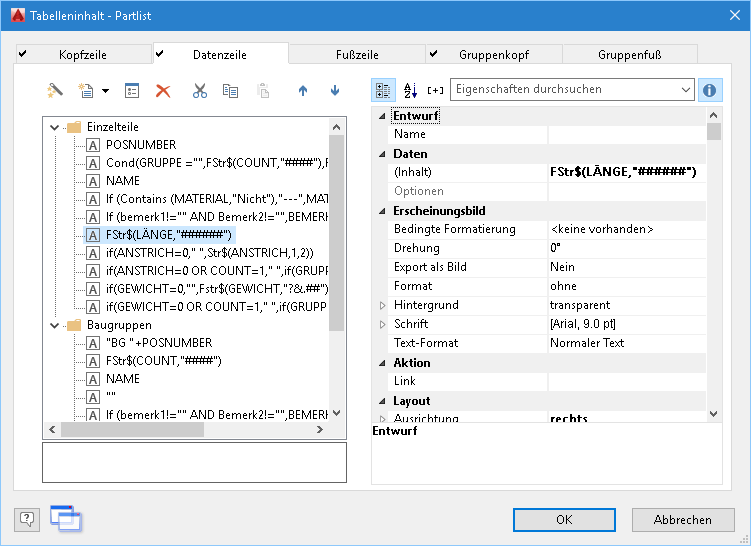Click the Abbrechen button
This screenshot has height=546, width=751.
pyautogui.click(x=683, y=520)
